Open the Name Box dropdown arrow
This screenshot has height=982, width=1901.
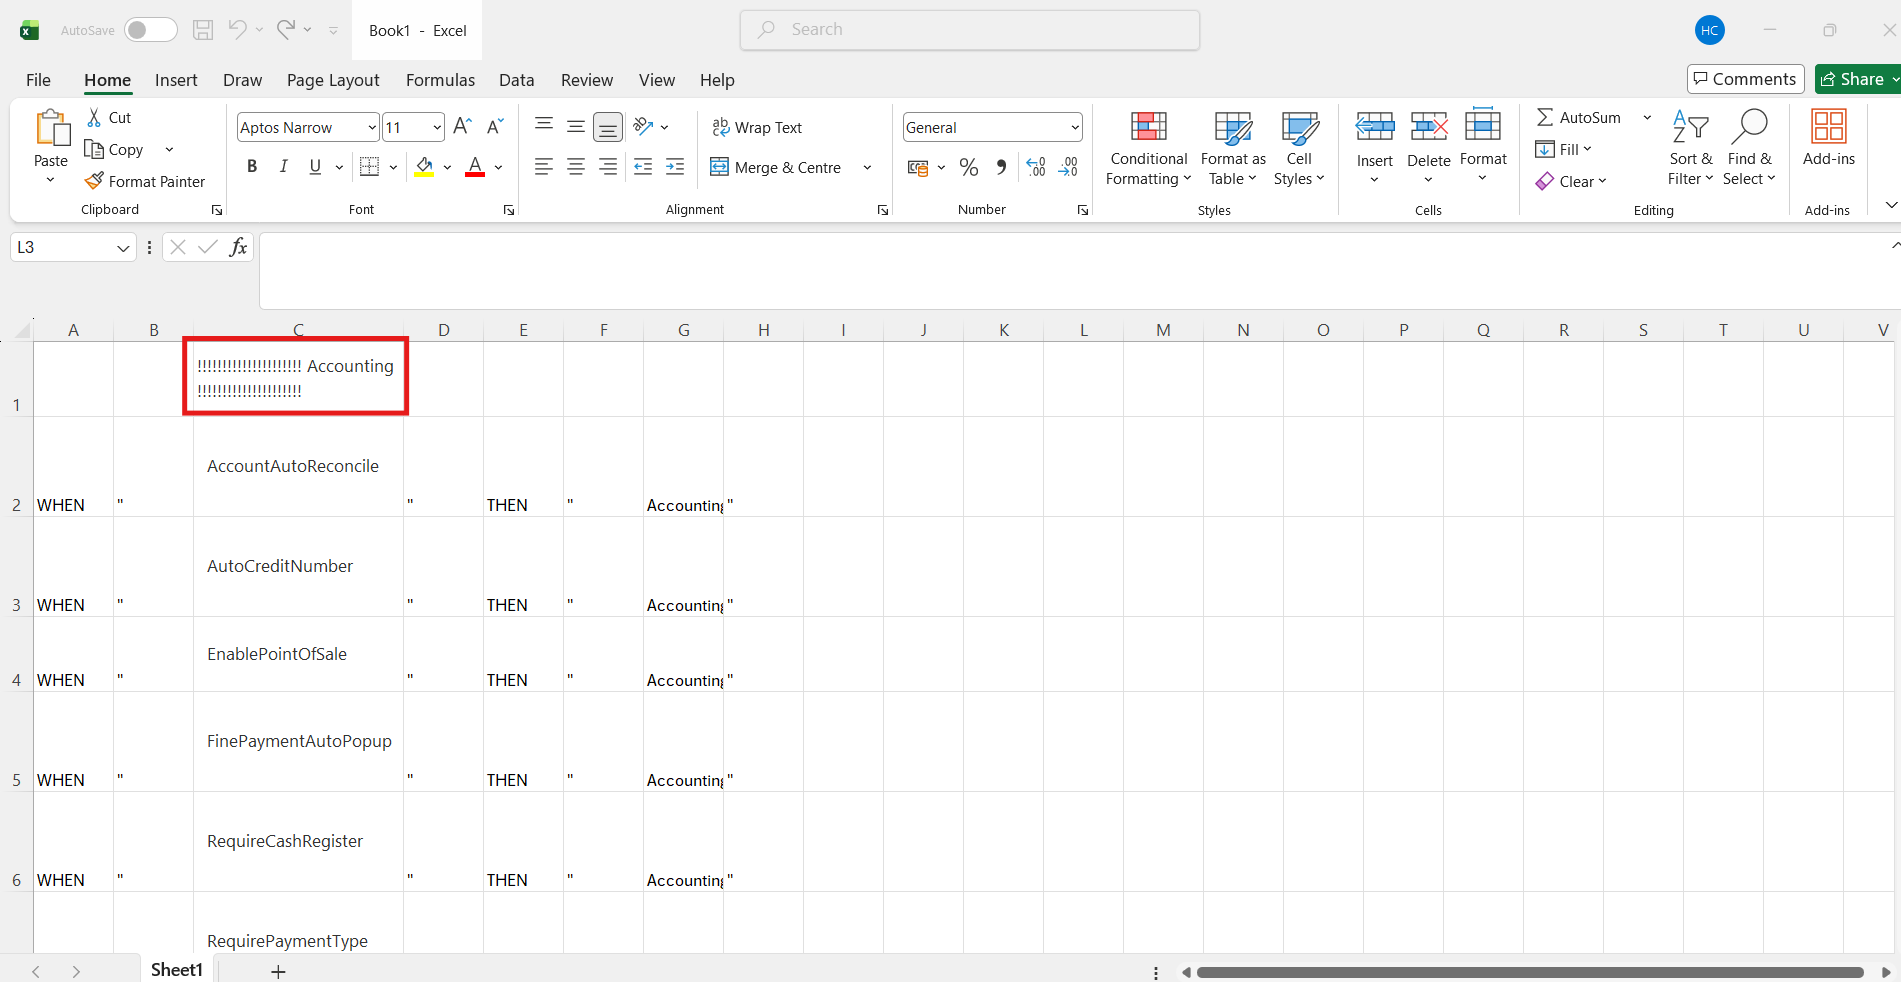pyautogui.click(x=123, y=248)
